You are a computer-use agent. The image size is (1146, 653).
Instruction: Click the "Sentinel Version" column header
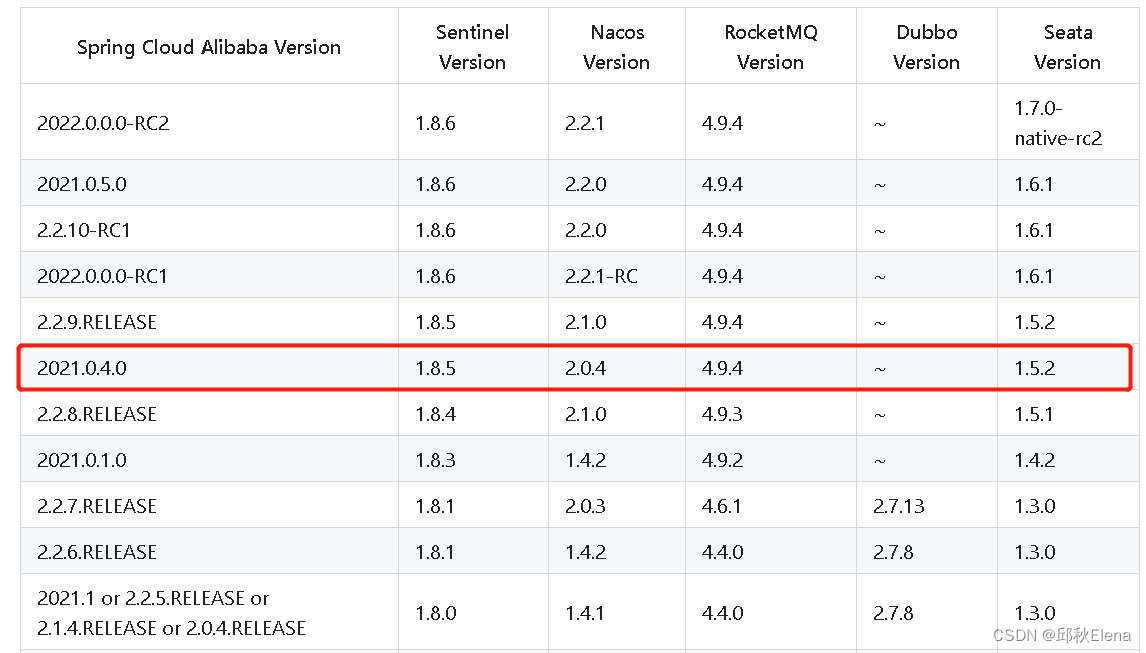tap(472, 47)
